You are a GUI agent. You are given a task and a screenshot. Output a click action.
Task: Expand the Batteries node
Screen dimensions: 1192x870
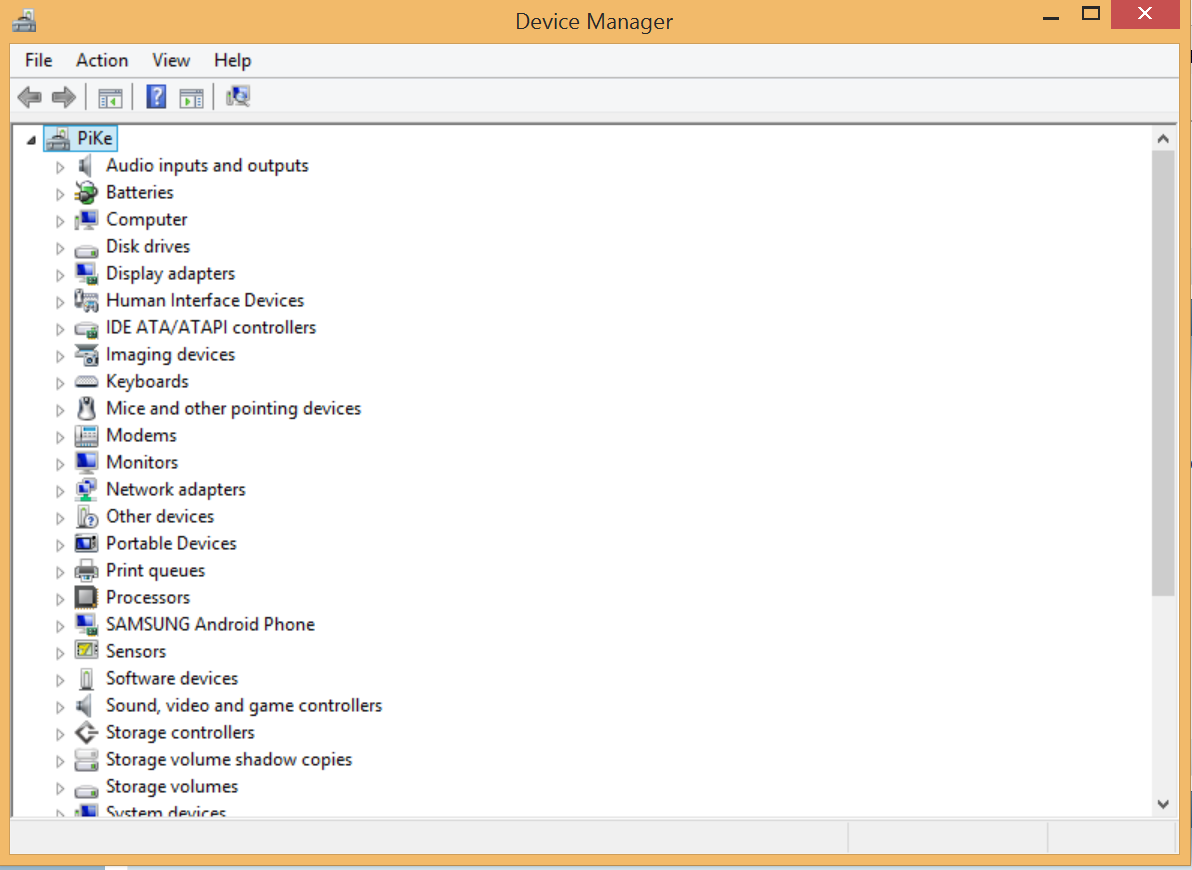tap(60, 194)
